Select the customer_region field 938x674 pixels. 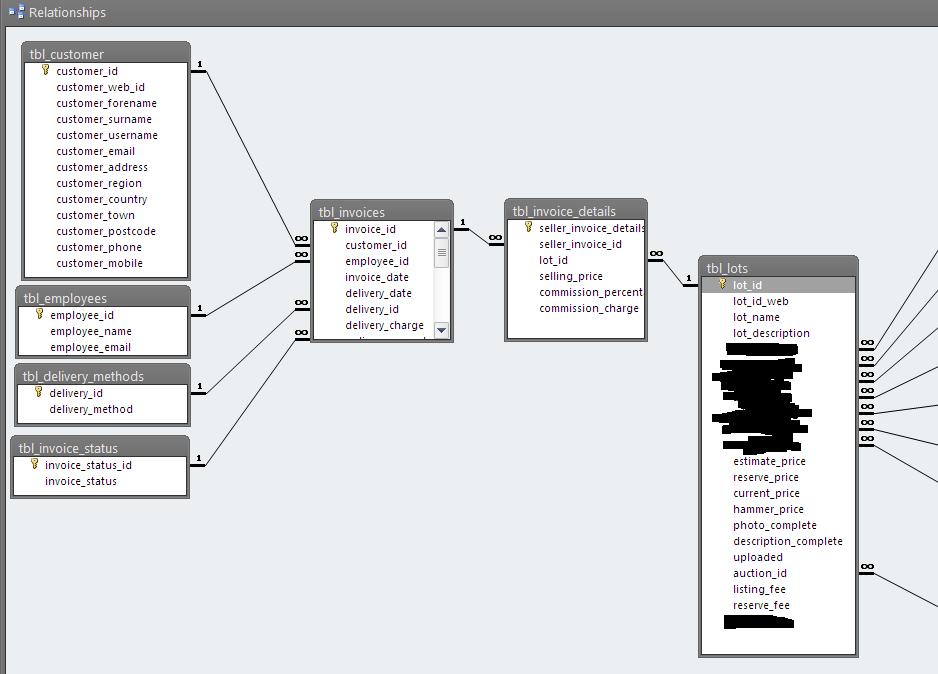99,184
